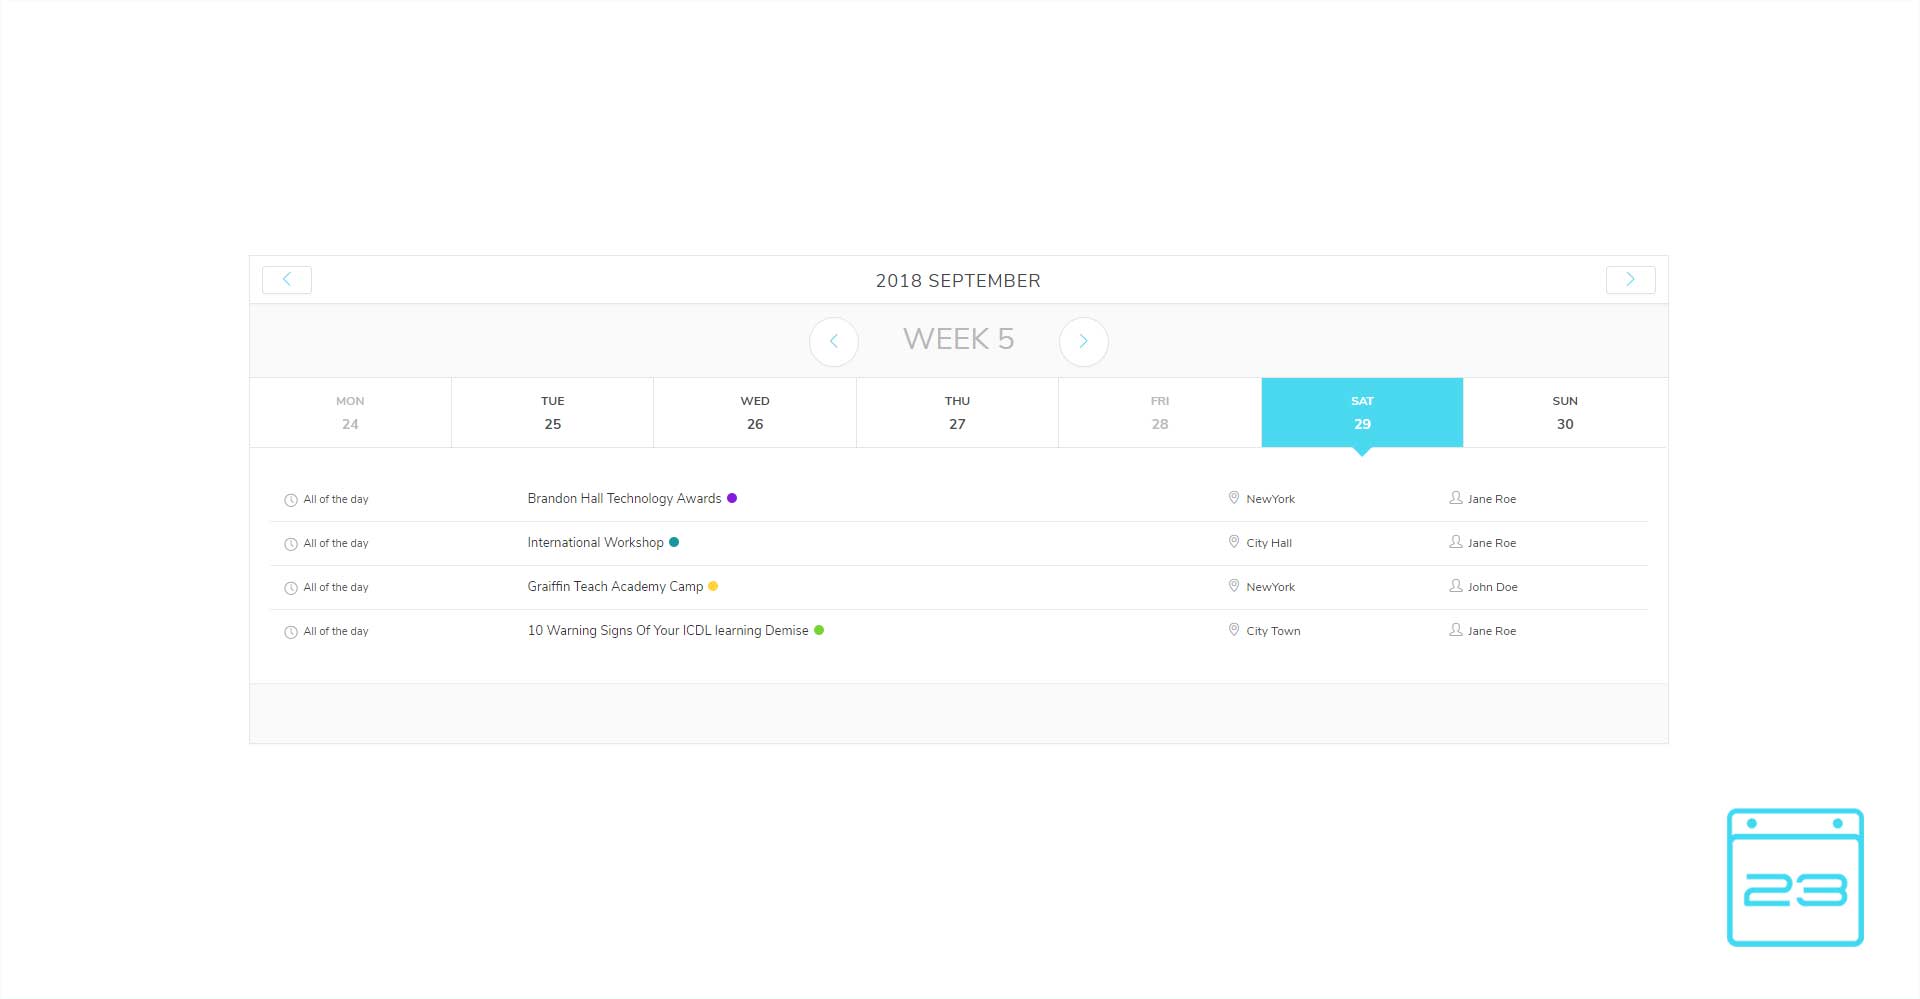Viewport: 1920px width, 999px height.
Task: Select Saturday 29 day tab
Action: pos(1362,412)
